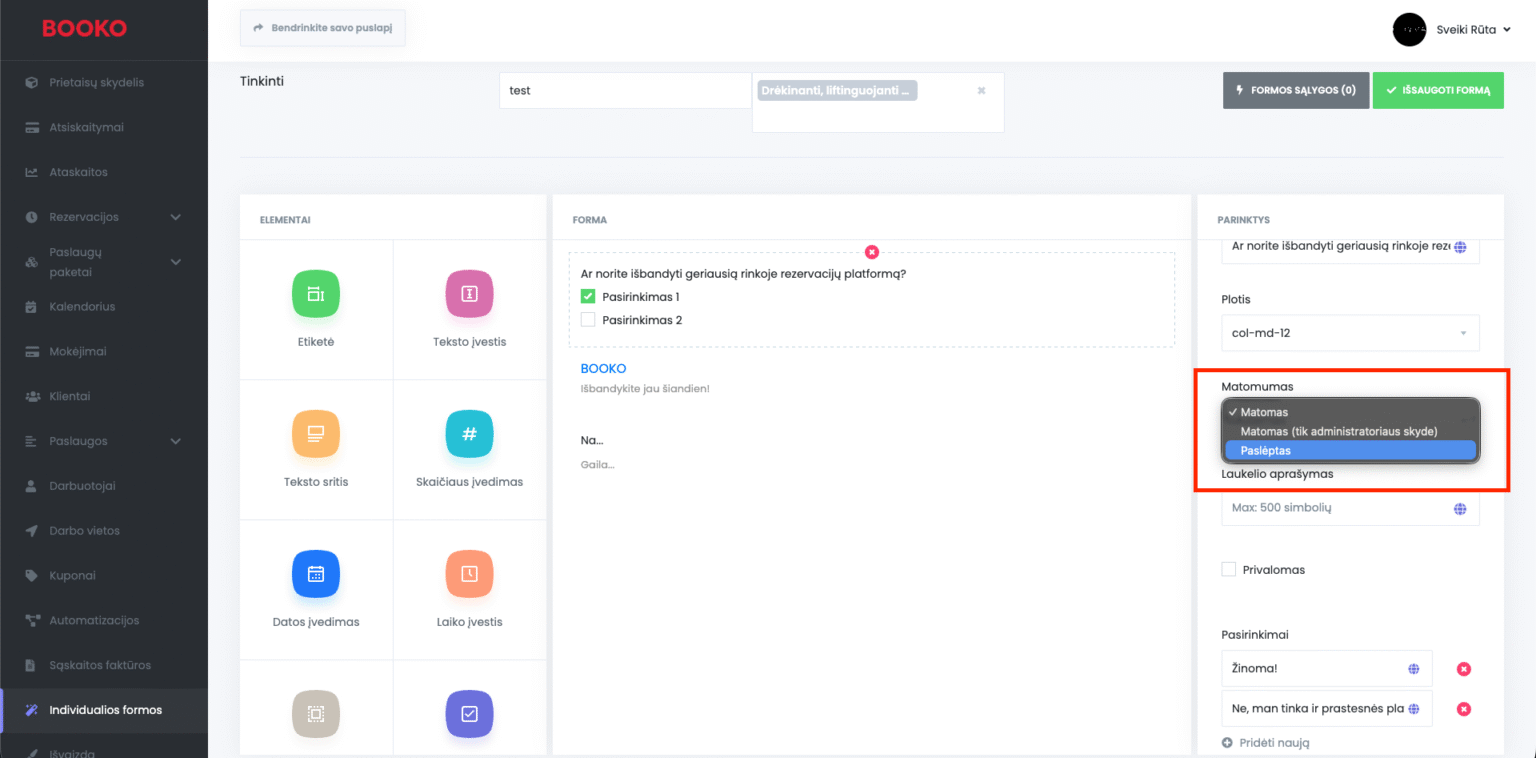1536x758 pixels.
Task: Remove form field with top red X
Action: click(x=872, y=252)
